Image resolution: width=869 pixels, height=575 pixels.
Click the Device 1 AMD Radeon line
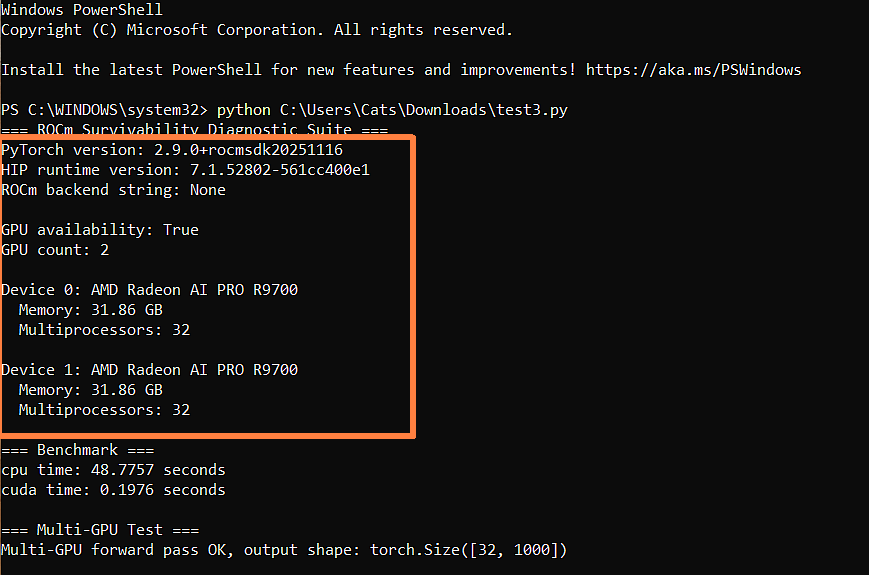point(149,370)
